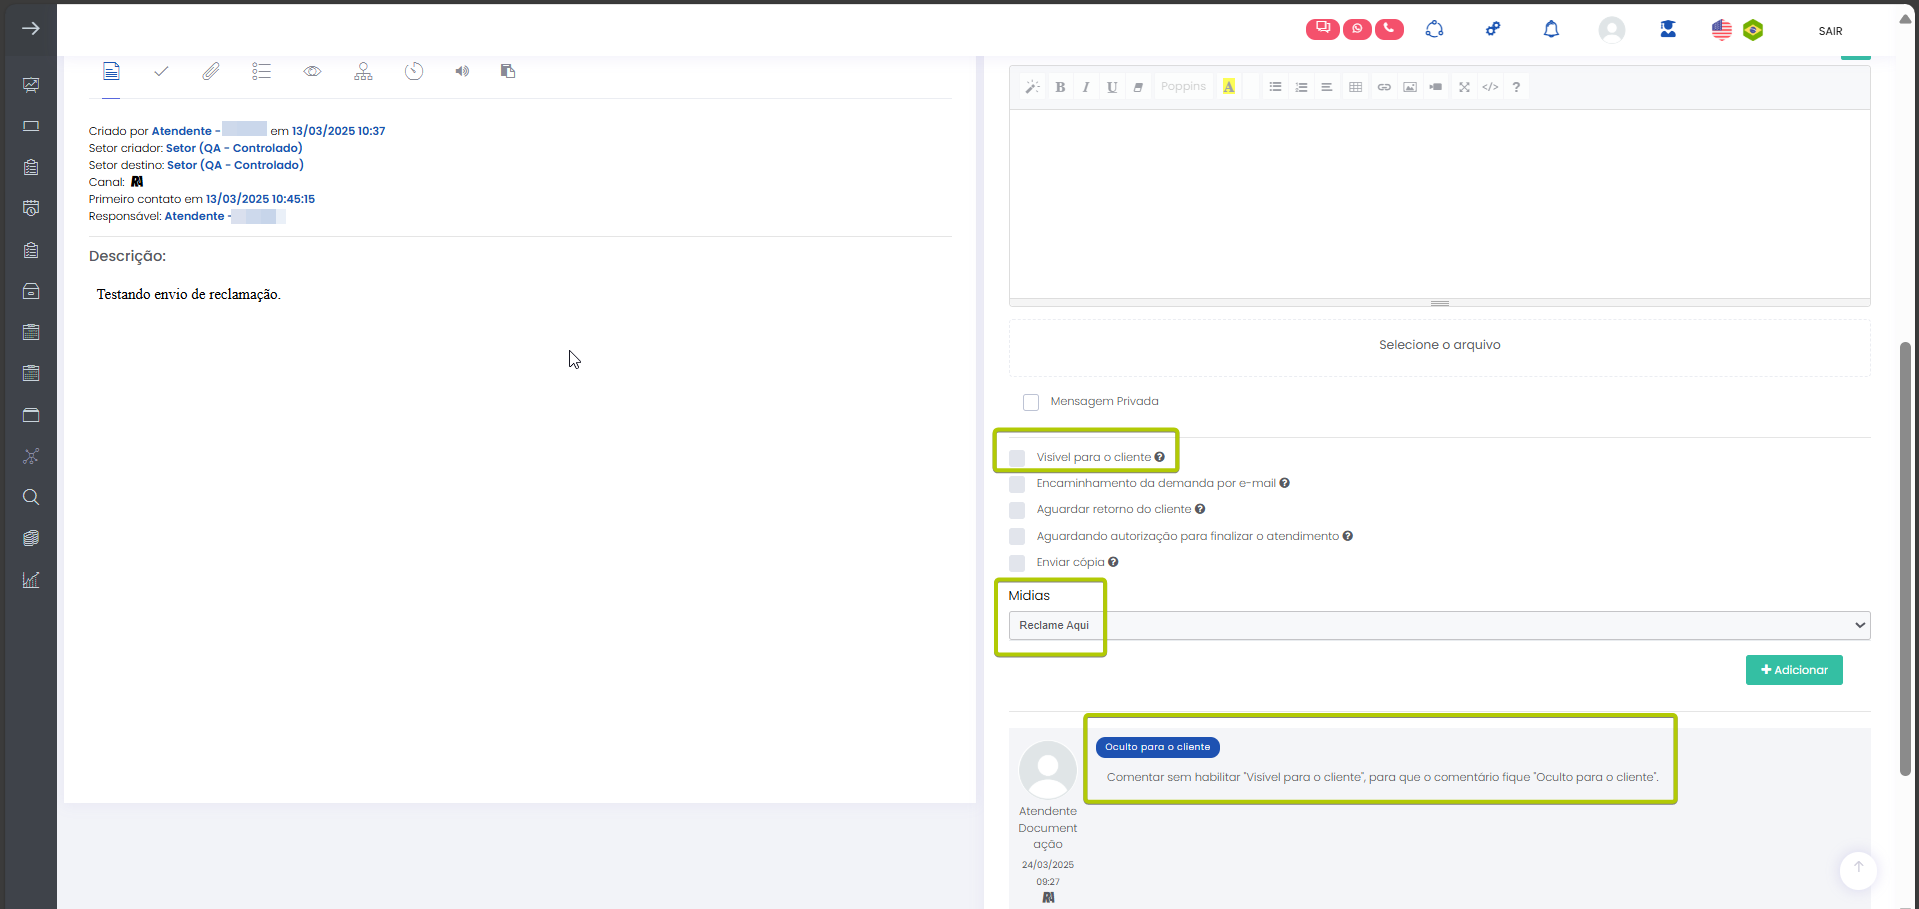Switch to the checkmark tab

click(x=161, y=71)
